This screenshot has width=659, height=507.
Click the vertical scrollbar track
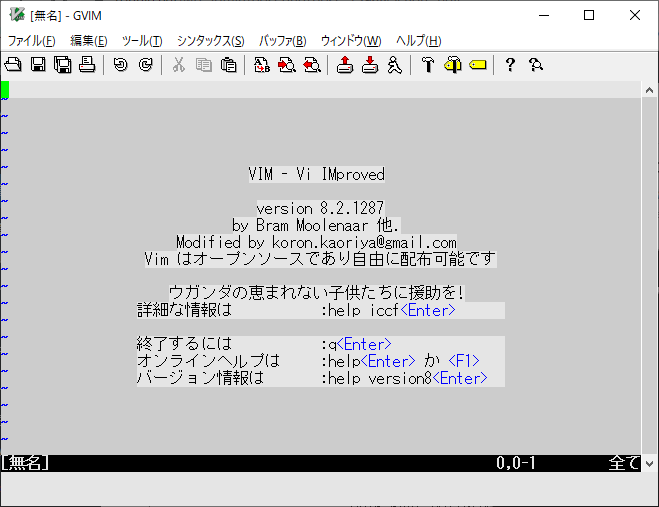[649, 277]
